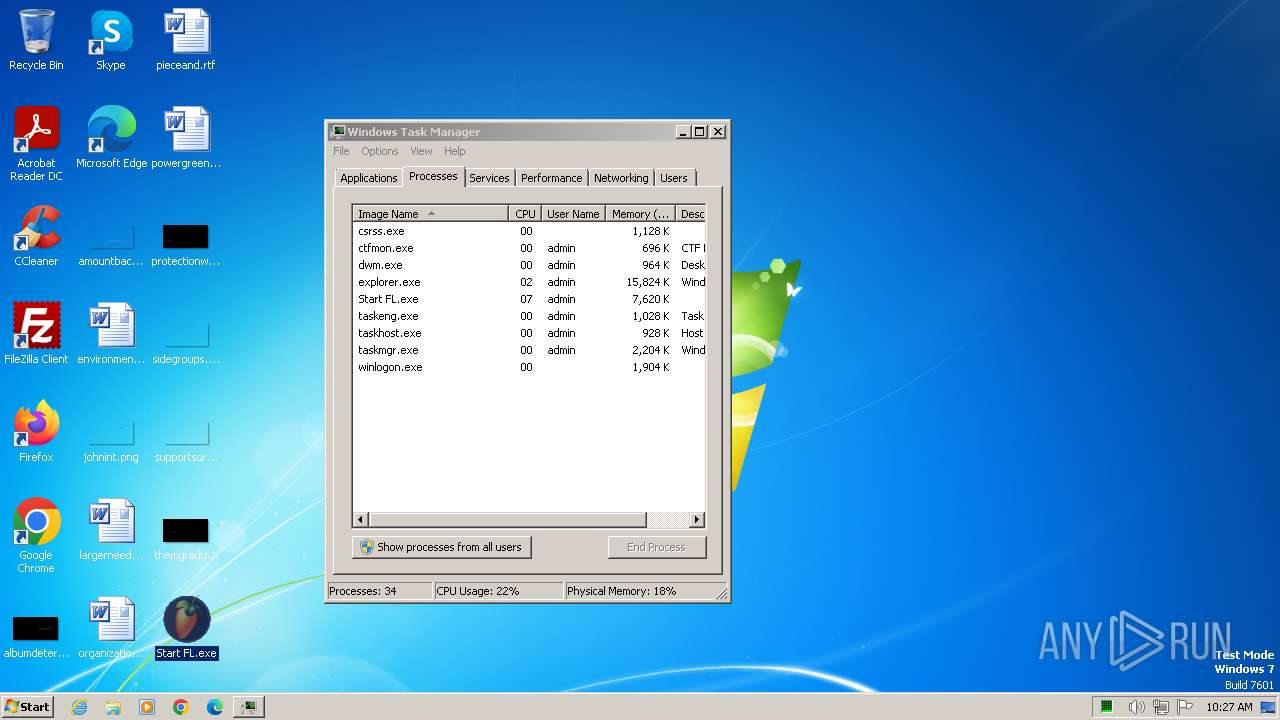This screenshot has height=720, width=1280.
Task: Select the Start FL.exe desktop icon
Action: [x=186, y=628]
